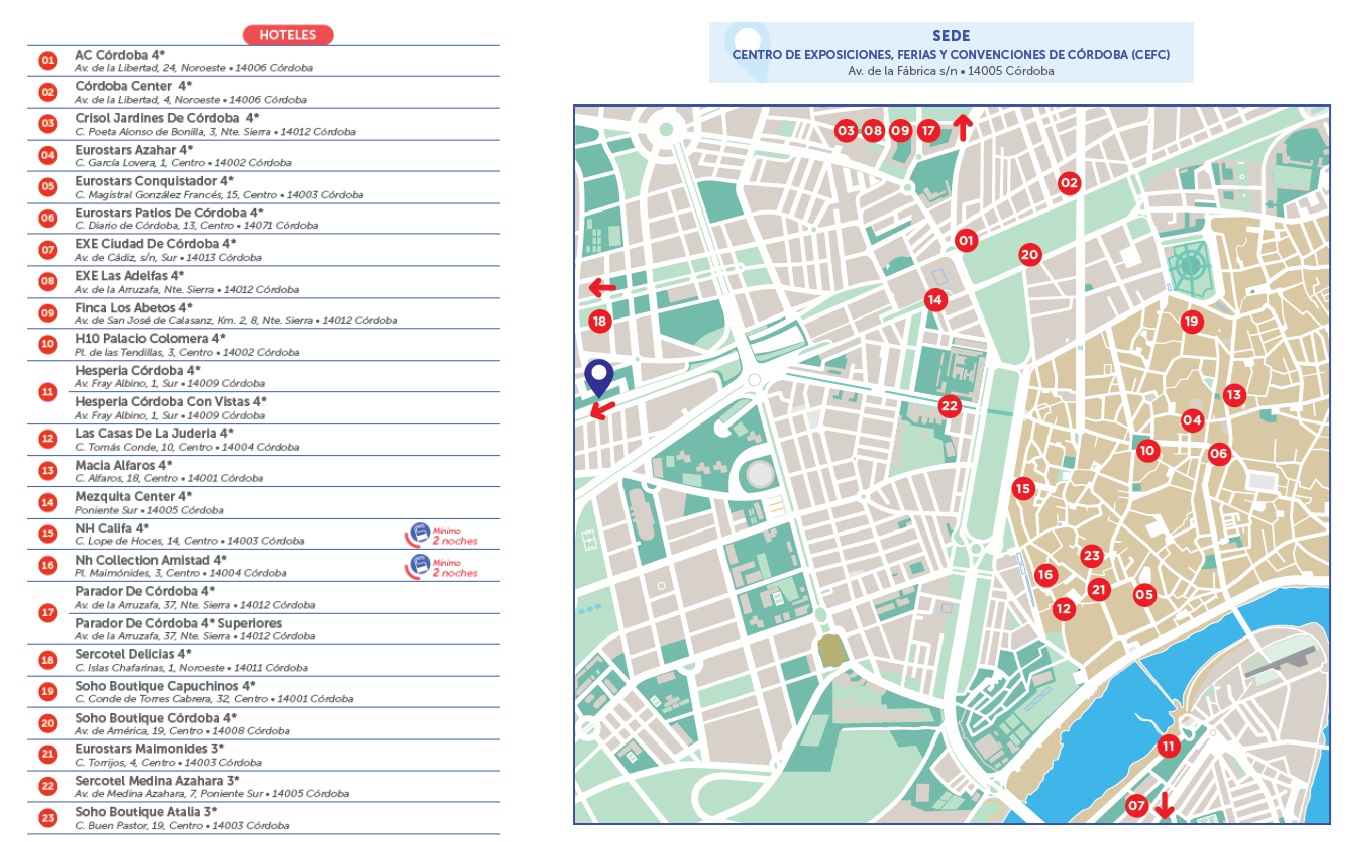
Task: Click the SEDE venue header banner
Action: tap(950, 52)
